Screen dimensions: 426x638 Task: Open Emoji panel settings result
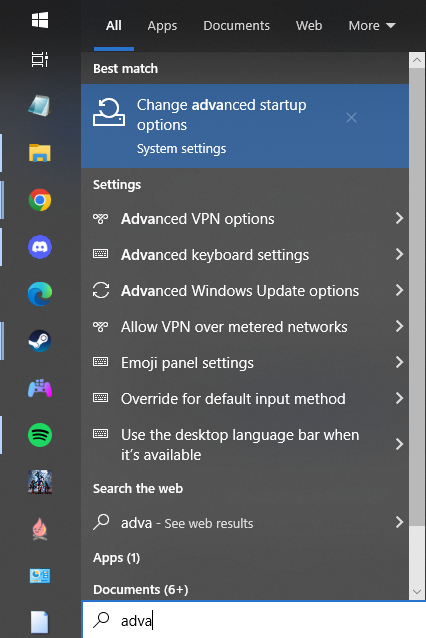(245, 362)
